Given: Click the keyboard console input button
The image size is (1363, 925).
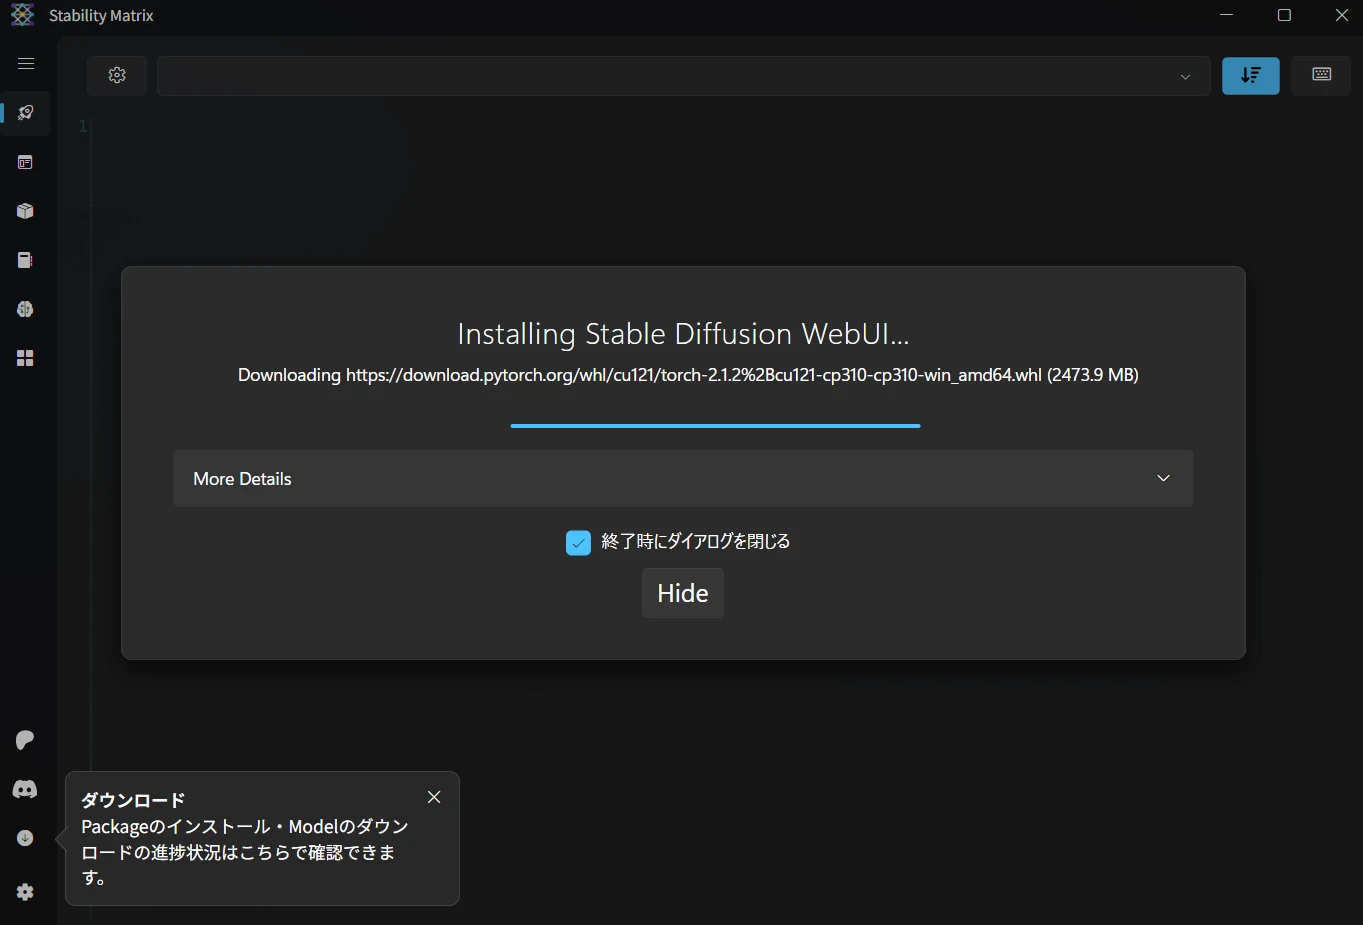Looking at the screenshot, I should [1322, 75].
